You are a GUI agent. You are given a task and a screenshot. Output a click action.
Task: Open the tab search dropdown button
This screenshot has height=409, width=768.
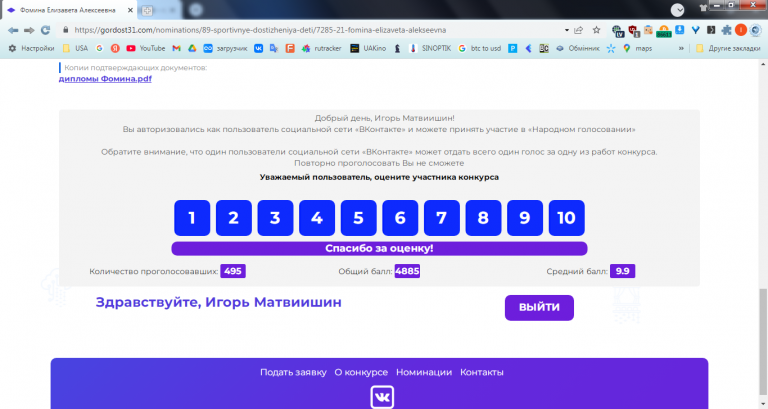tap(677, 10)
